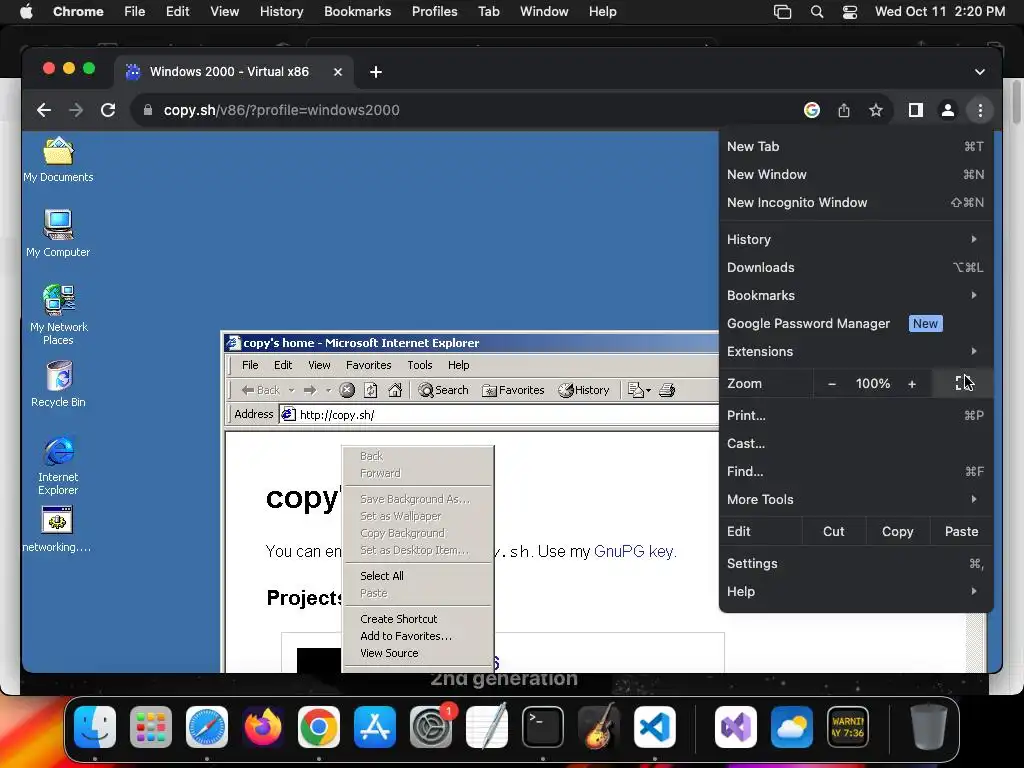The height and width of the screenshot is (768, 1024).
Task: Open the IE Mail dropdown button
Action: coord(639,390)
